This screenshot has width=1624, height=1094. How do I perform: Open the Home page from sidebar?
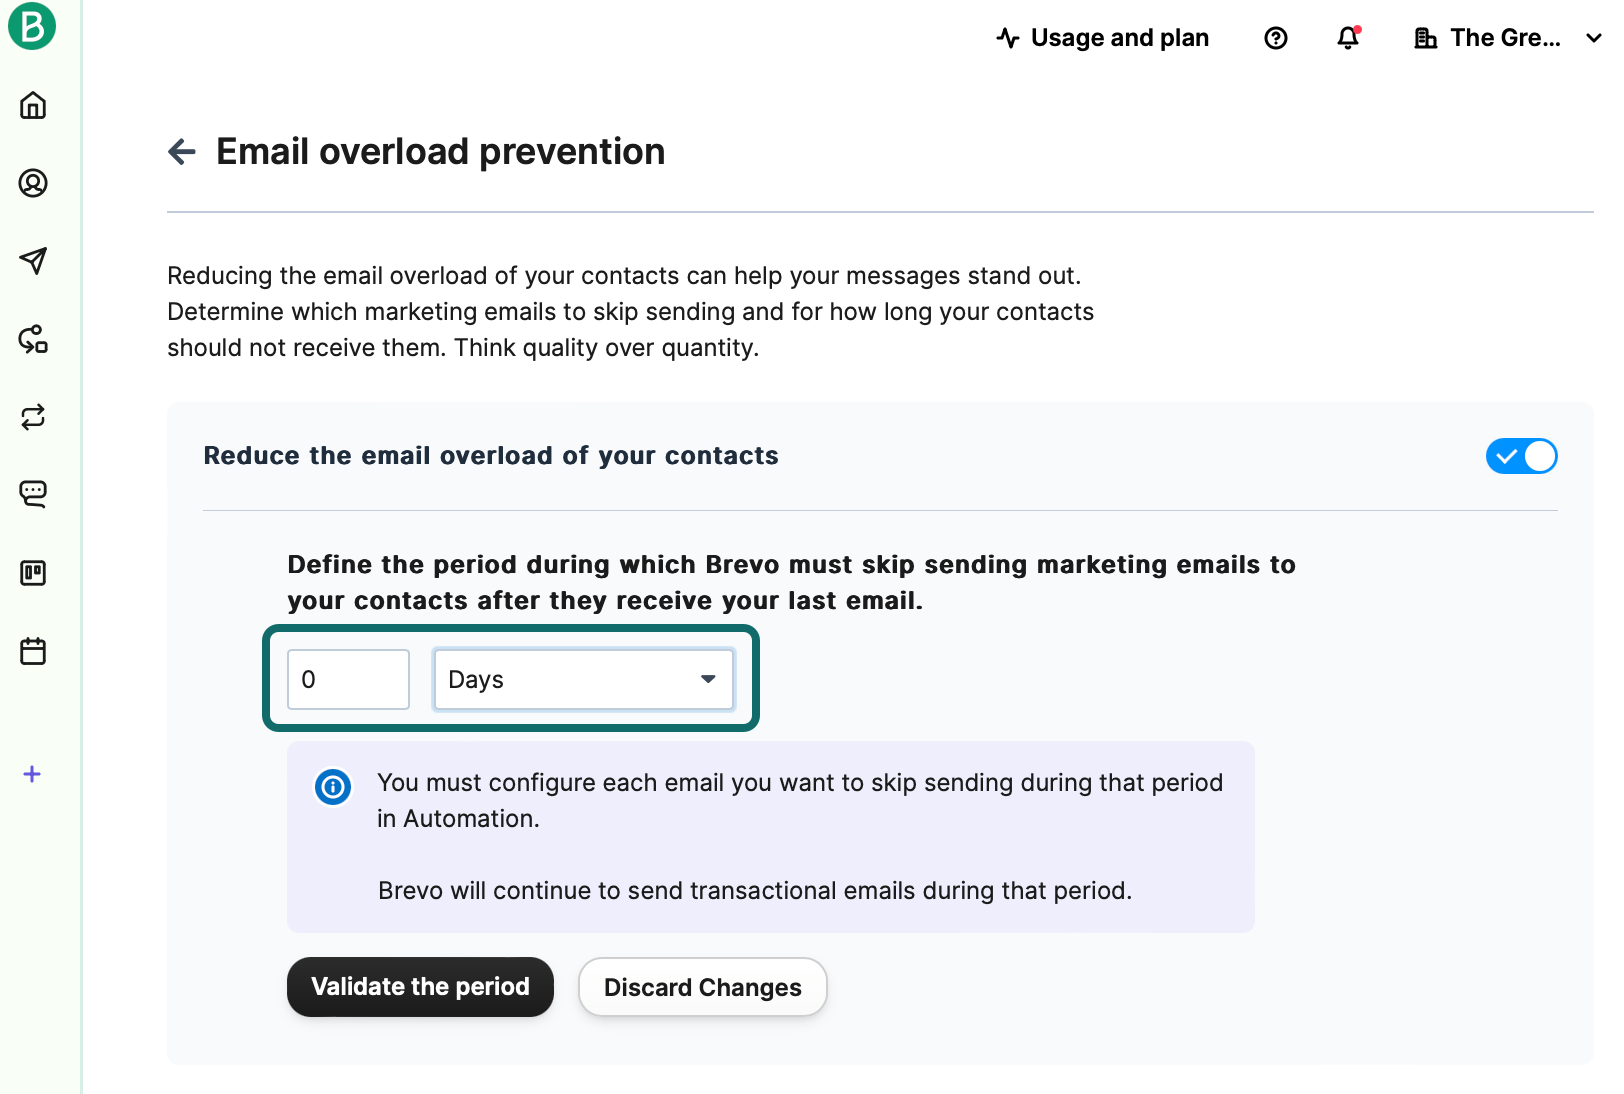pyautogui.click(x=33, y=105)
